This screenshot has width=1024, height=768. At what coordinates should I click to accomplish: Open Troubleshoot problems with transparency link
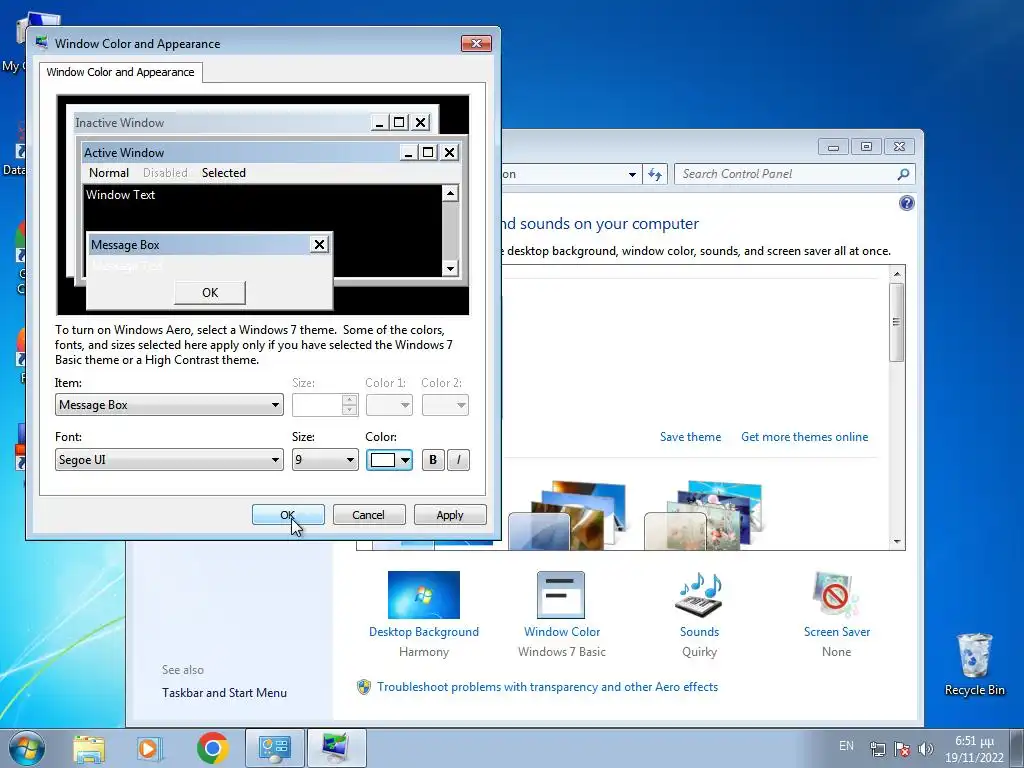click(547, 687)
